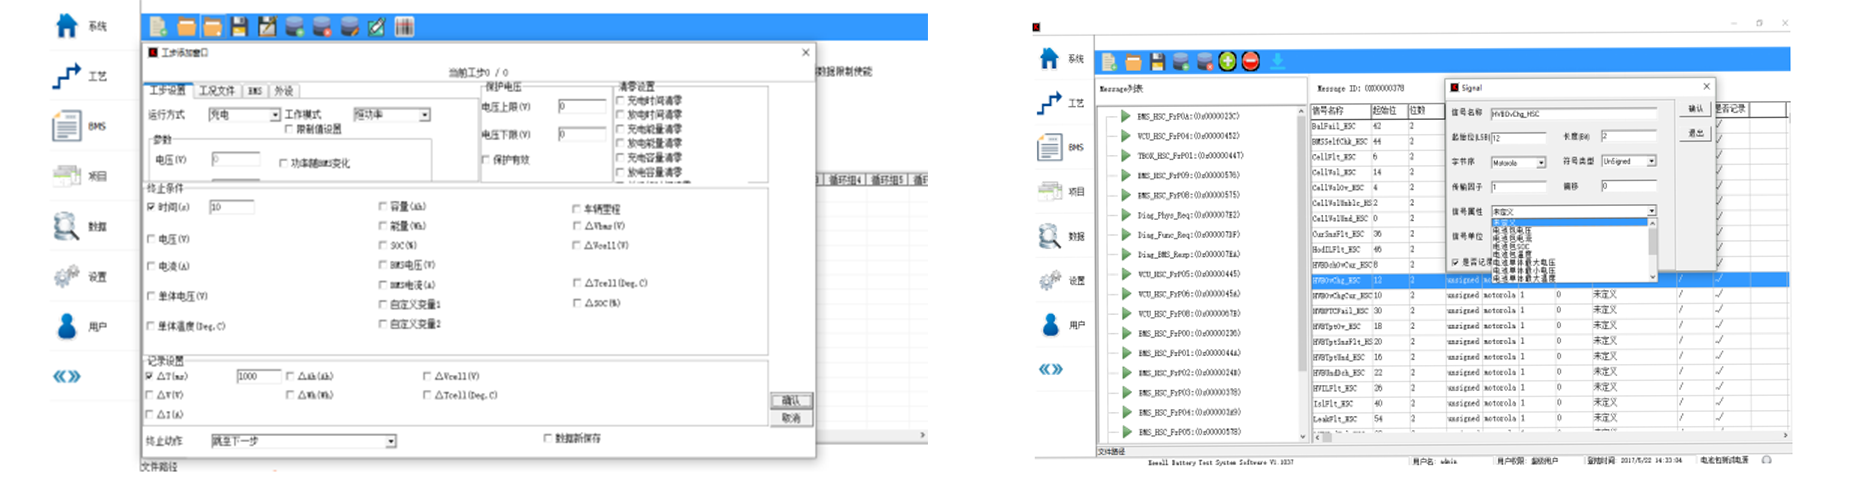
Task: Enable the 保护有效 checkbox
Action: point(486,160)
